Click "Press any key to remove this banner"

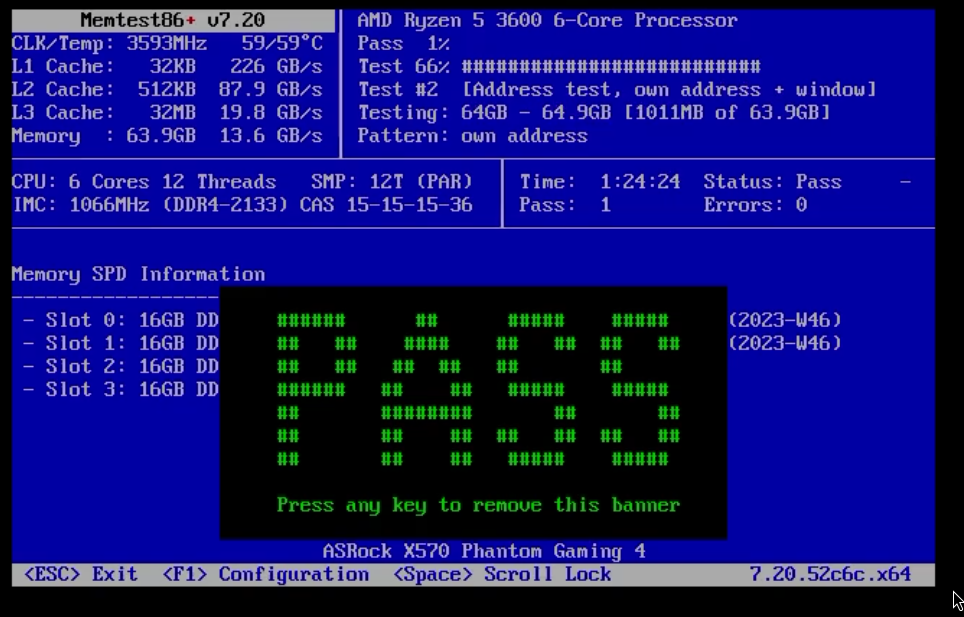click(x=477, y=505)
